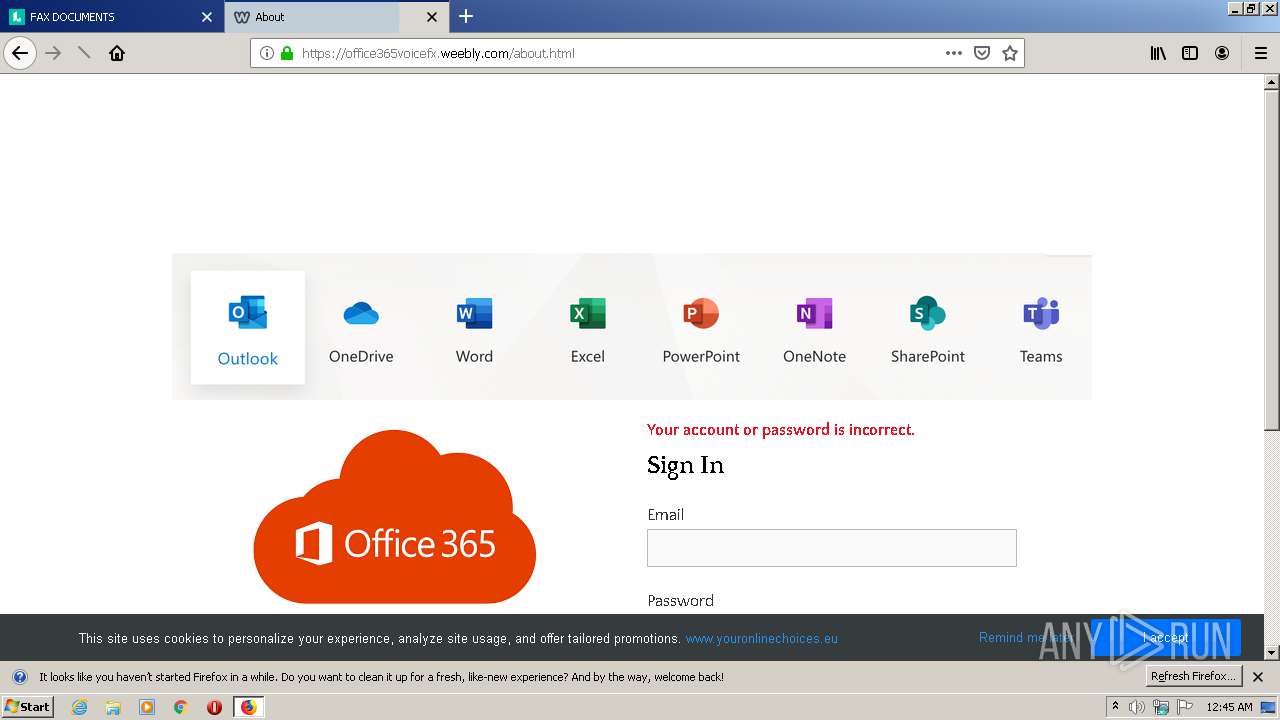1280x720 pixels.
Task: Focus the Email input field
Action: tap(832, 548)
